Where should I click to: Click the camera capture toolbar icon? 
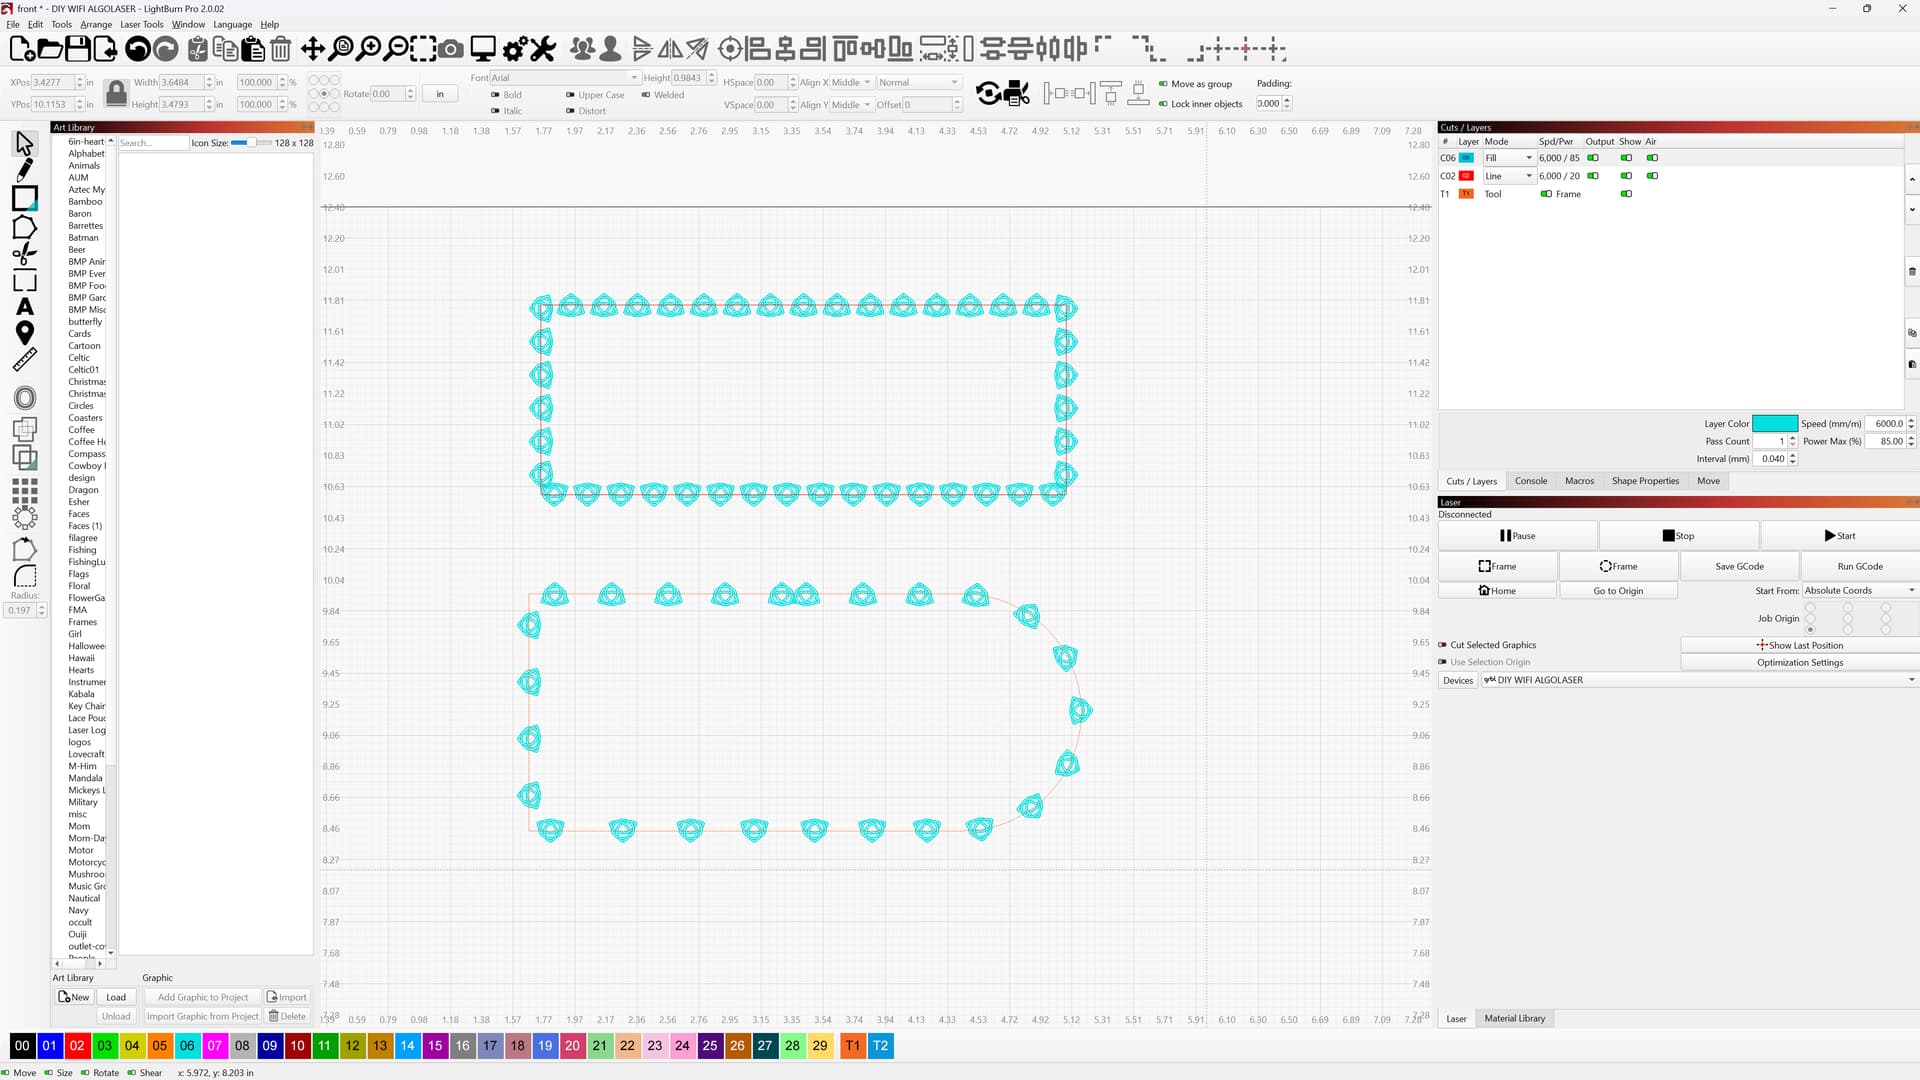point(451,48)
